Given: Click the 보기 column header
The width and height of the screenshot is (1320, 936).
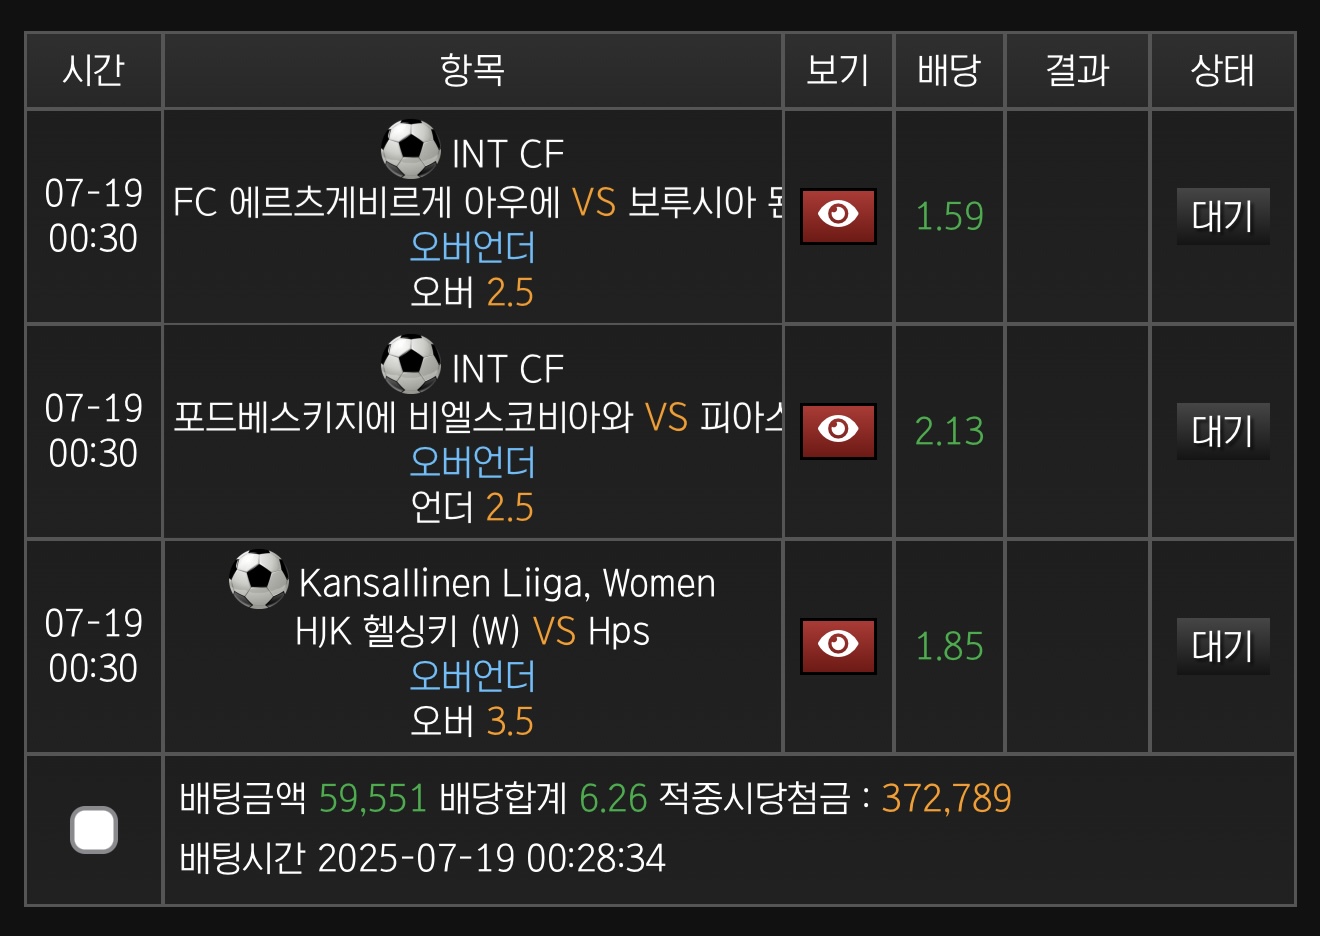Looking at the screenshot, I should (x=838, y=70).
